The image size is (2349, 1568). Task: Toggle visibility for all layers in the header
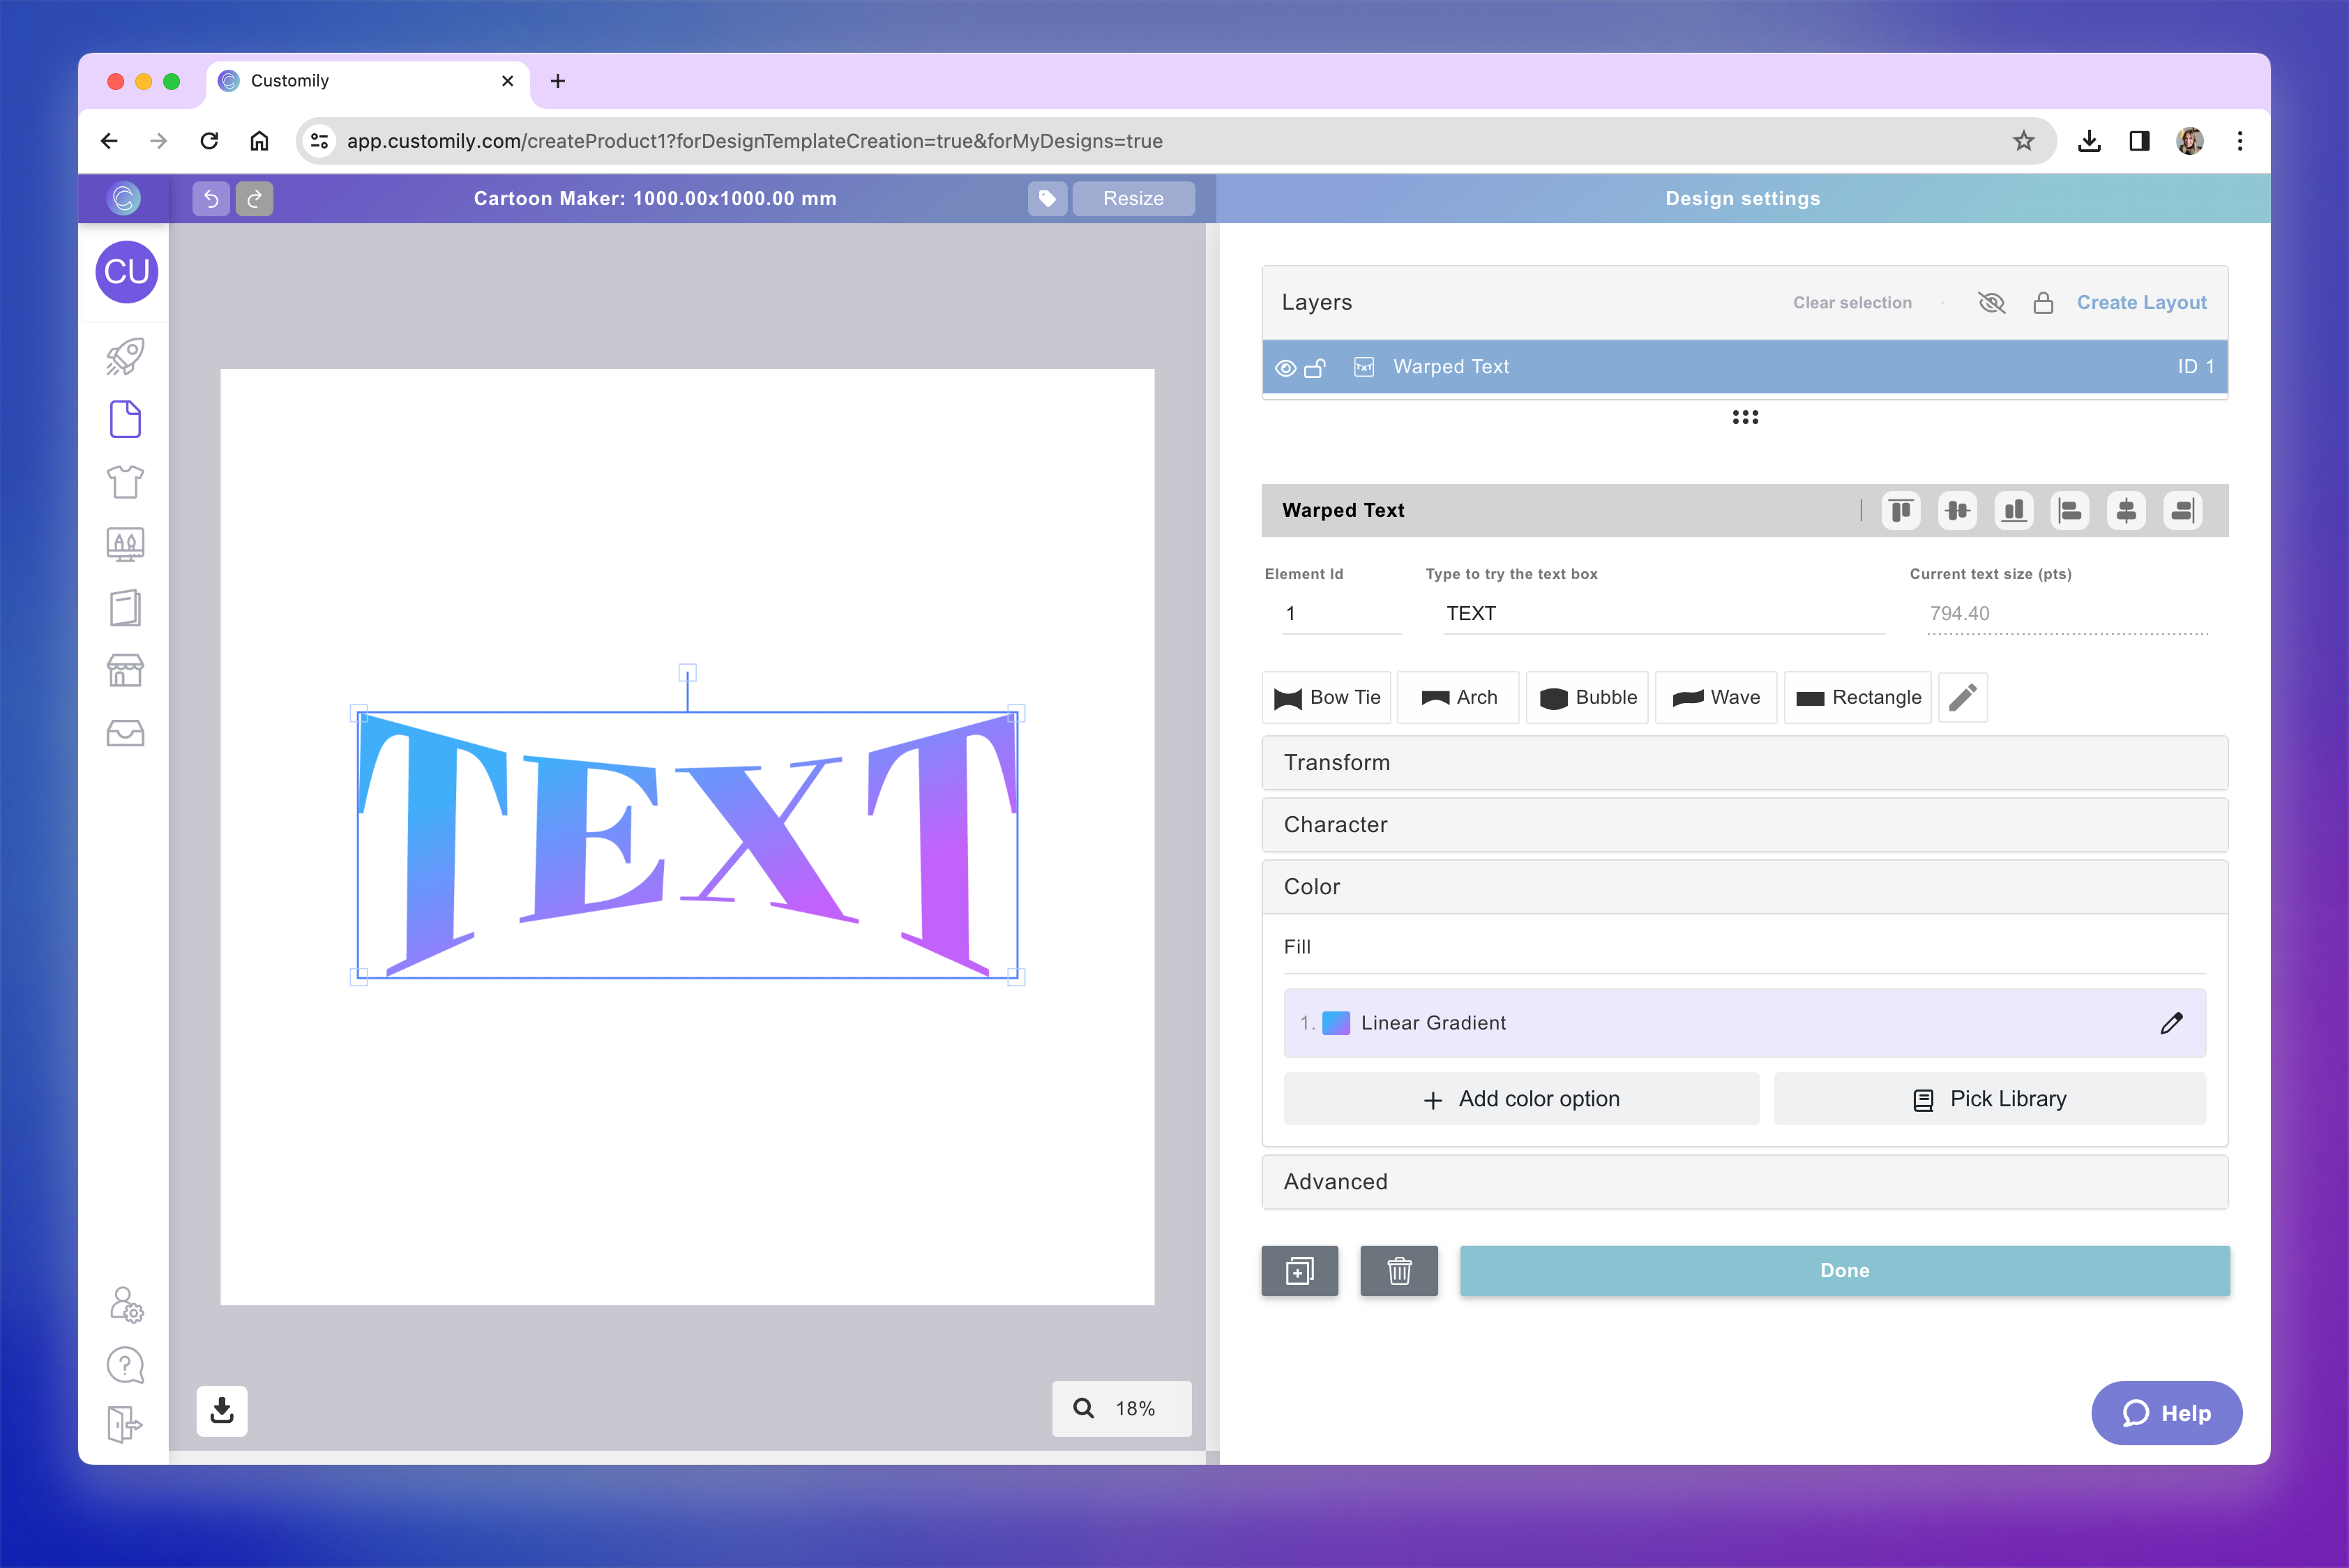click(x=1991, y=302)
